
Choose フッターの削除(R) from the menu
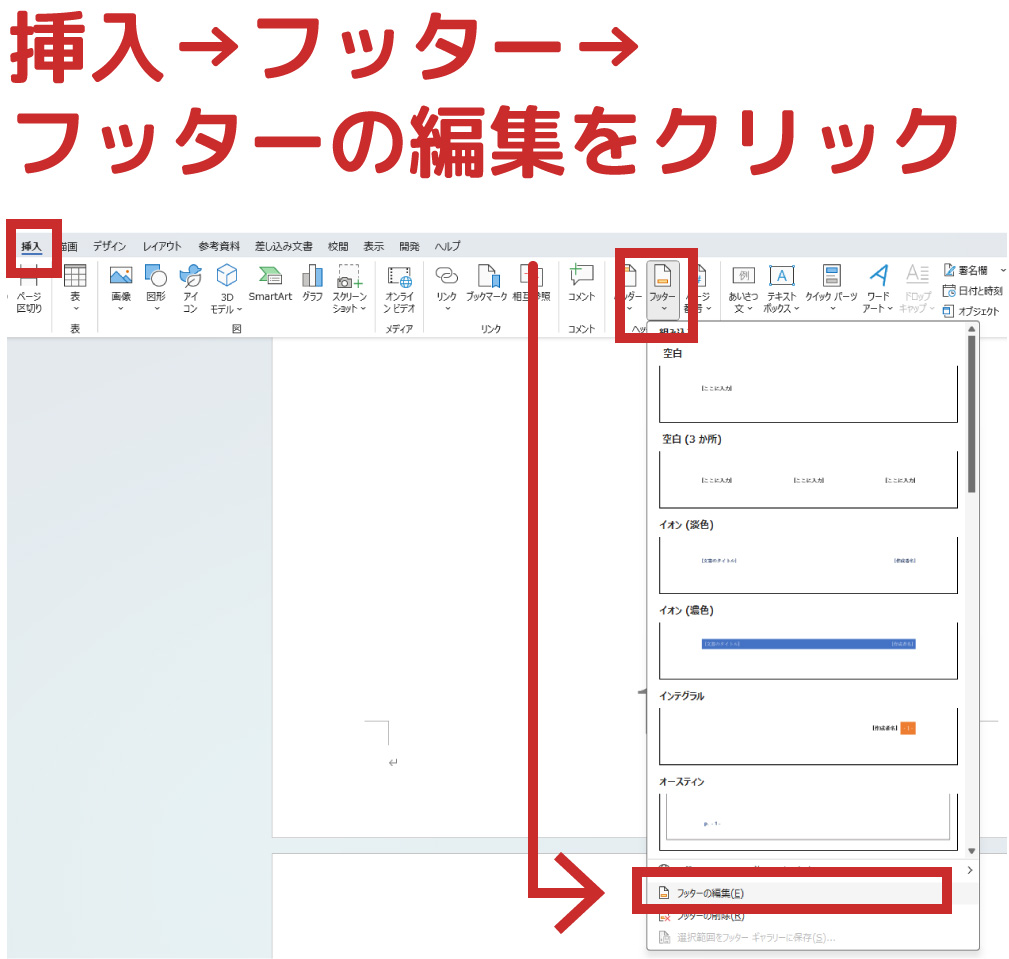click(x=710, y=915)
